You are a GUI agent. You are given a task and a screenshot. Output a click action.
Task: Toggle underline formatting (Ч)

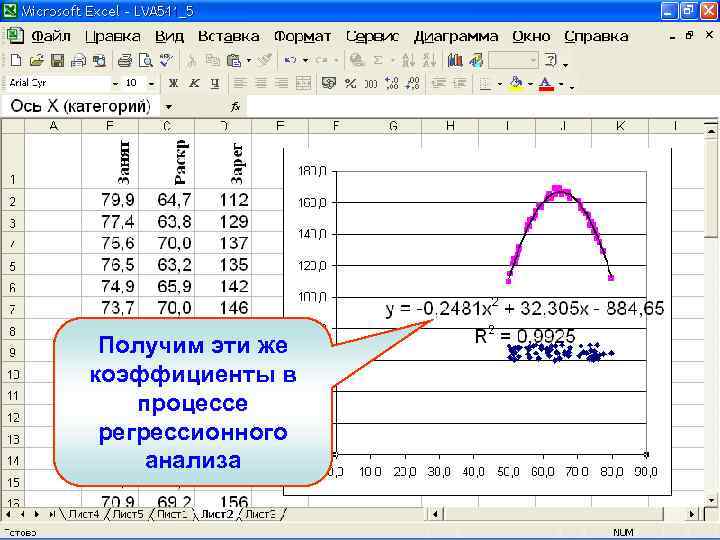(x=214, y=83)
